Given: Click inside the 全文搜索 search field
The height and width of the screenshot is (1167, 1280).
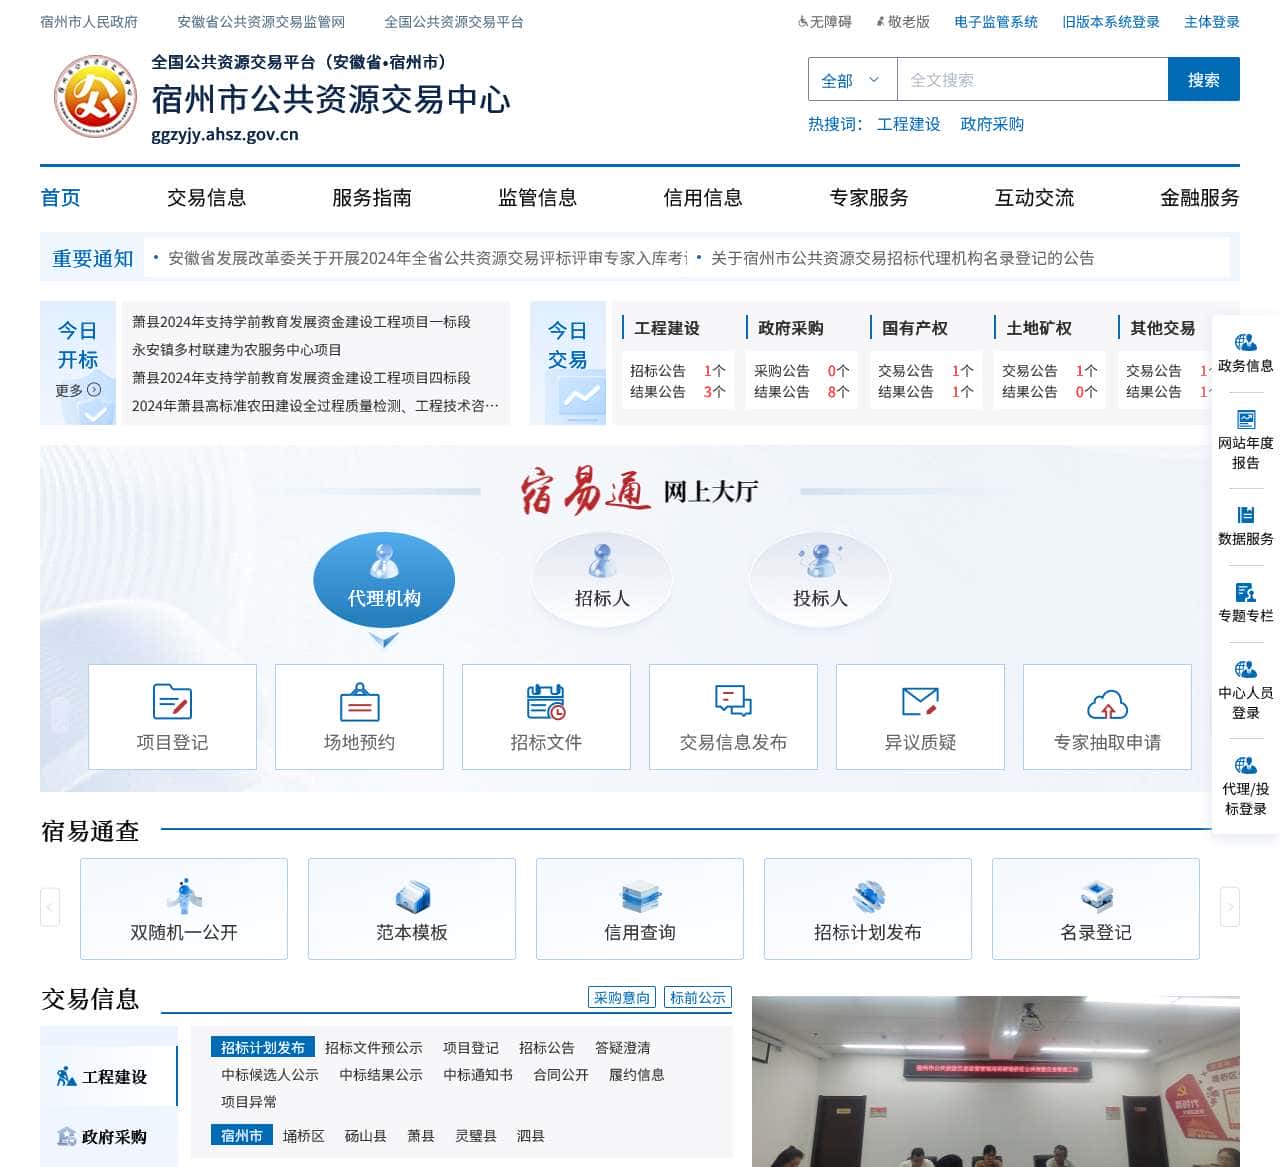Looking at the screenshot, I should (1032, 80).
